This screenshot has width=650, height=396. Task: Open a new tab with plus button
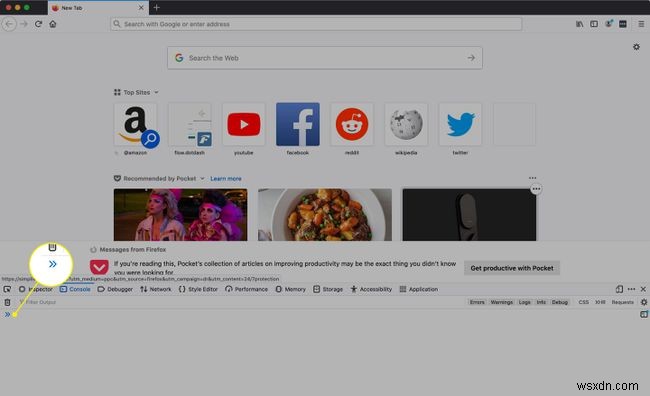(156, 7)
